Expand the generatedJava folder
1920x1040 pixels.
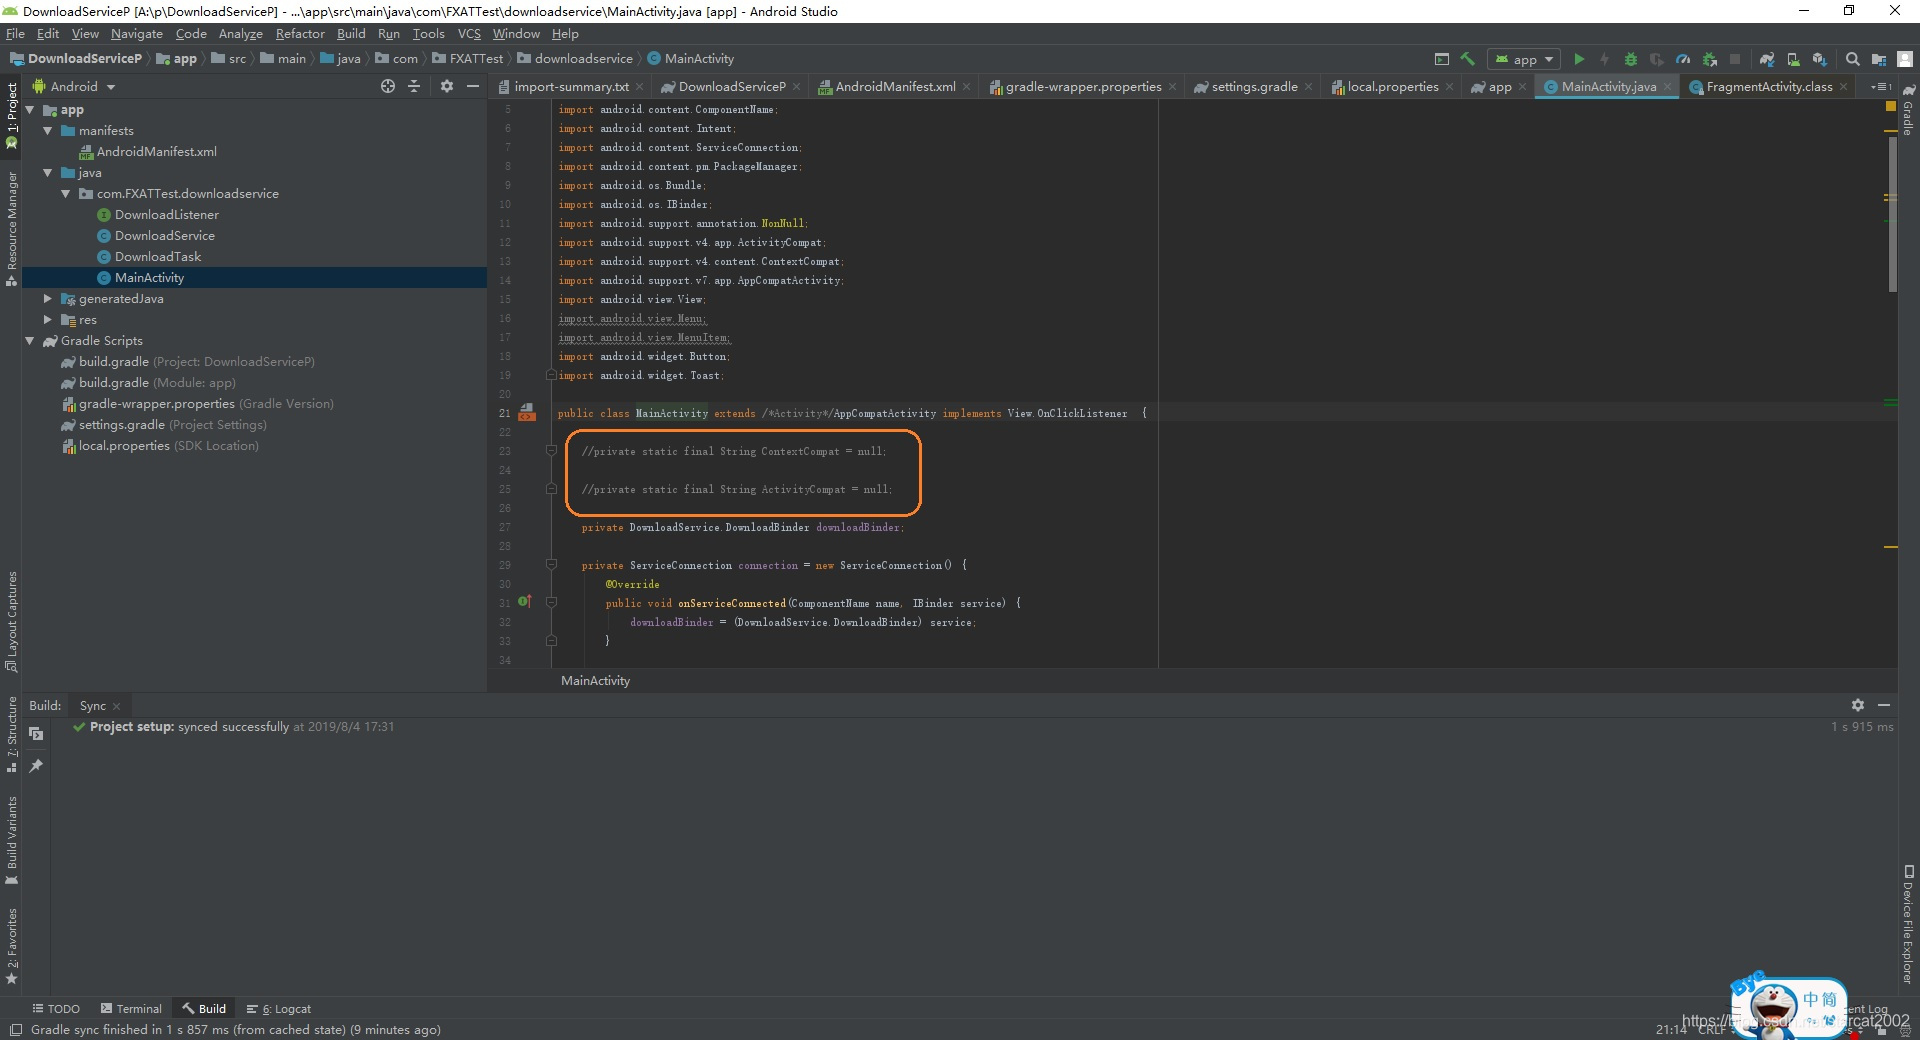coord(48,299)
